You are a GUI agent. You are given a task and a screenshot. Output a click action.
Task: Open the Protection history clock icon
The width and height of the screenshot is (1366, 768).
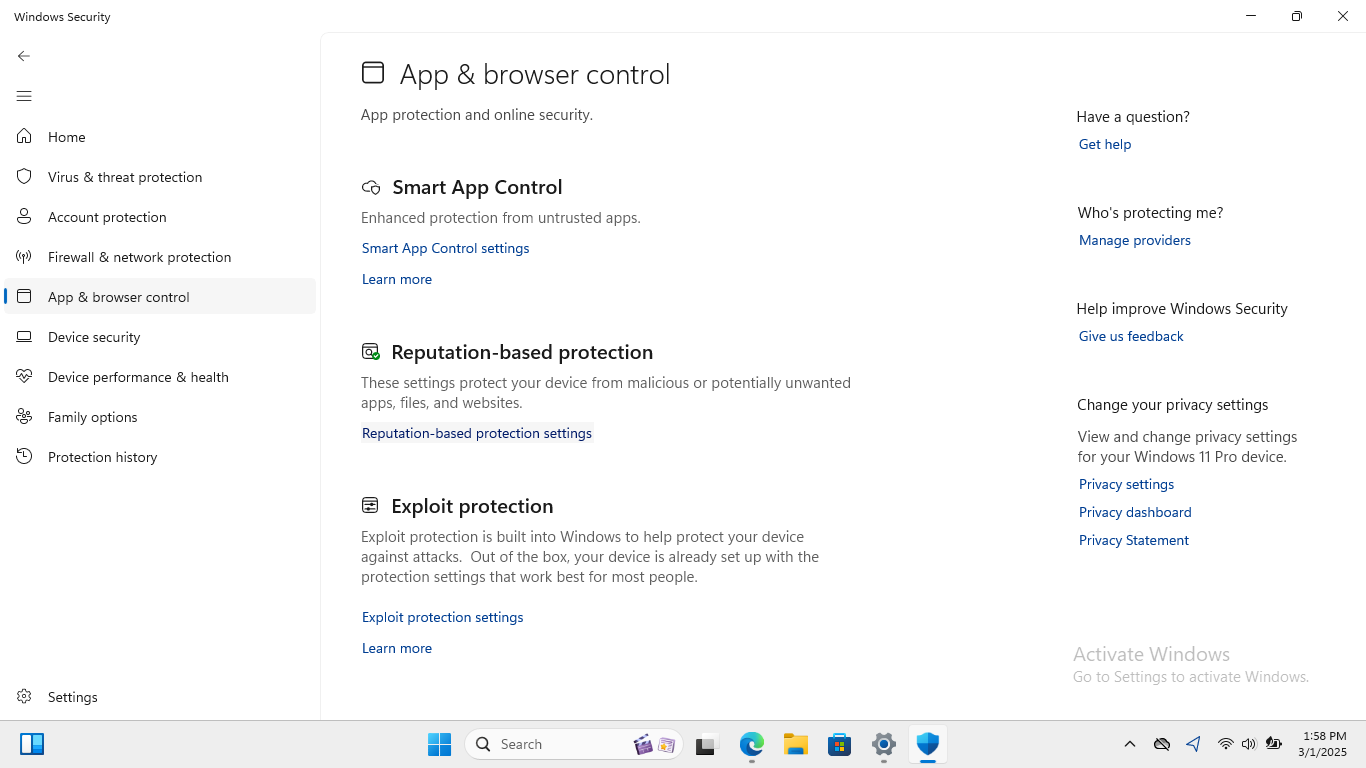coord(24,457)
